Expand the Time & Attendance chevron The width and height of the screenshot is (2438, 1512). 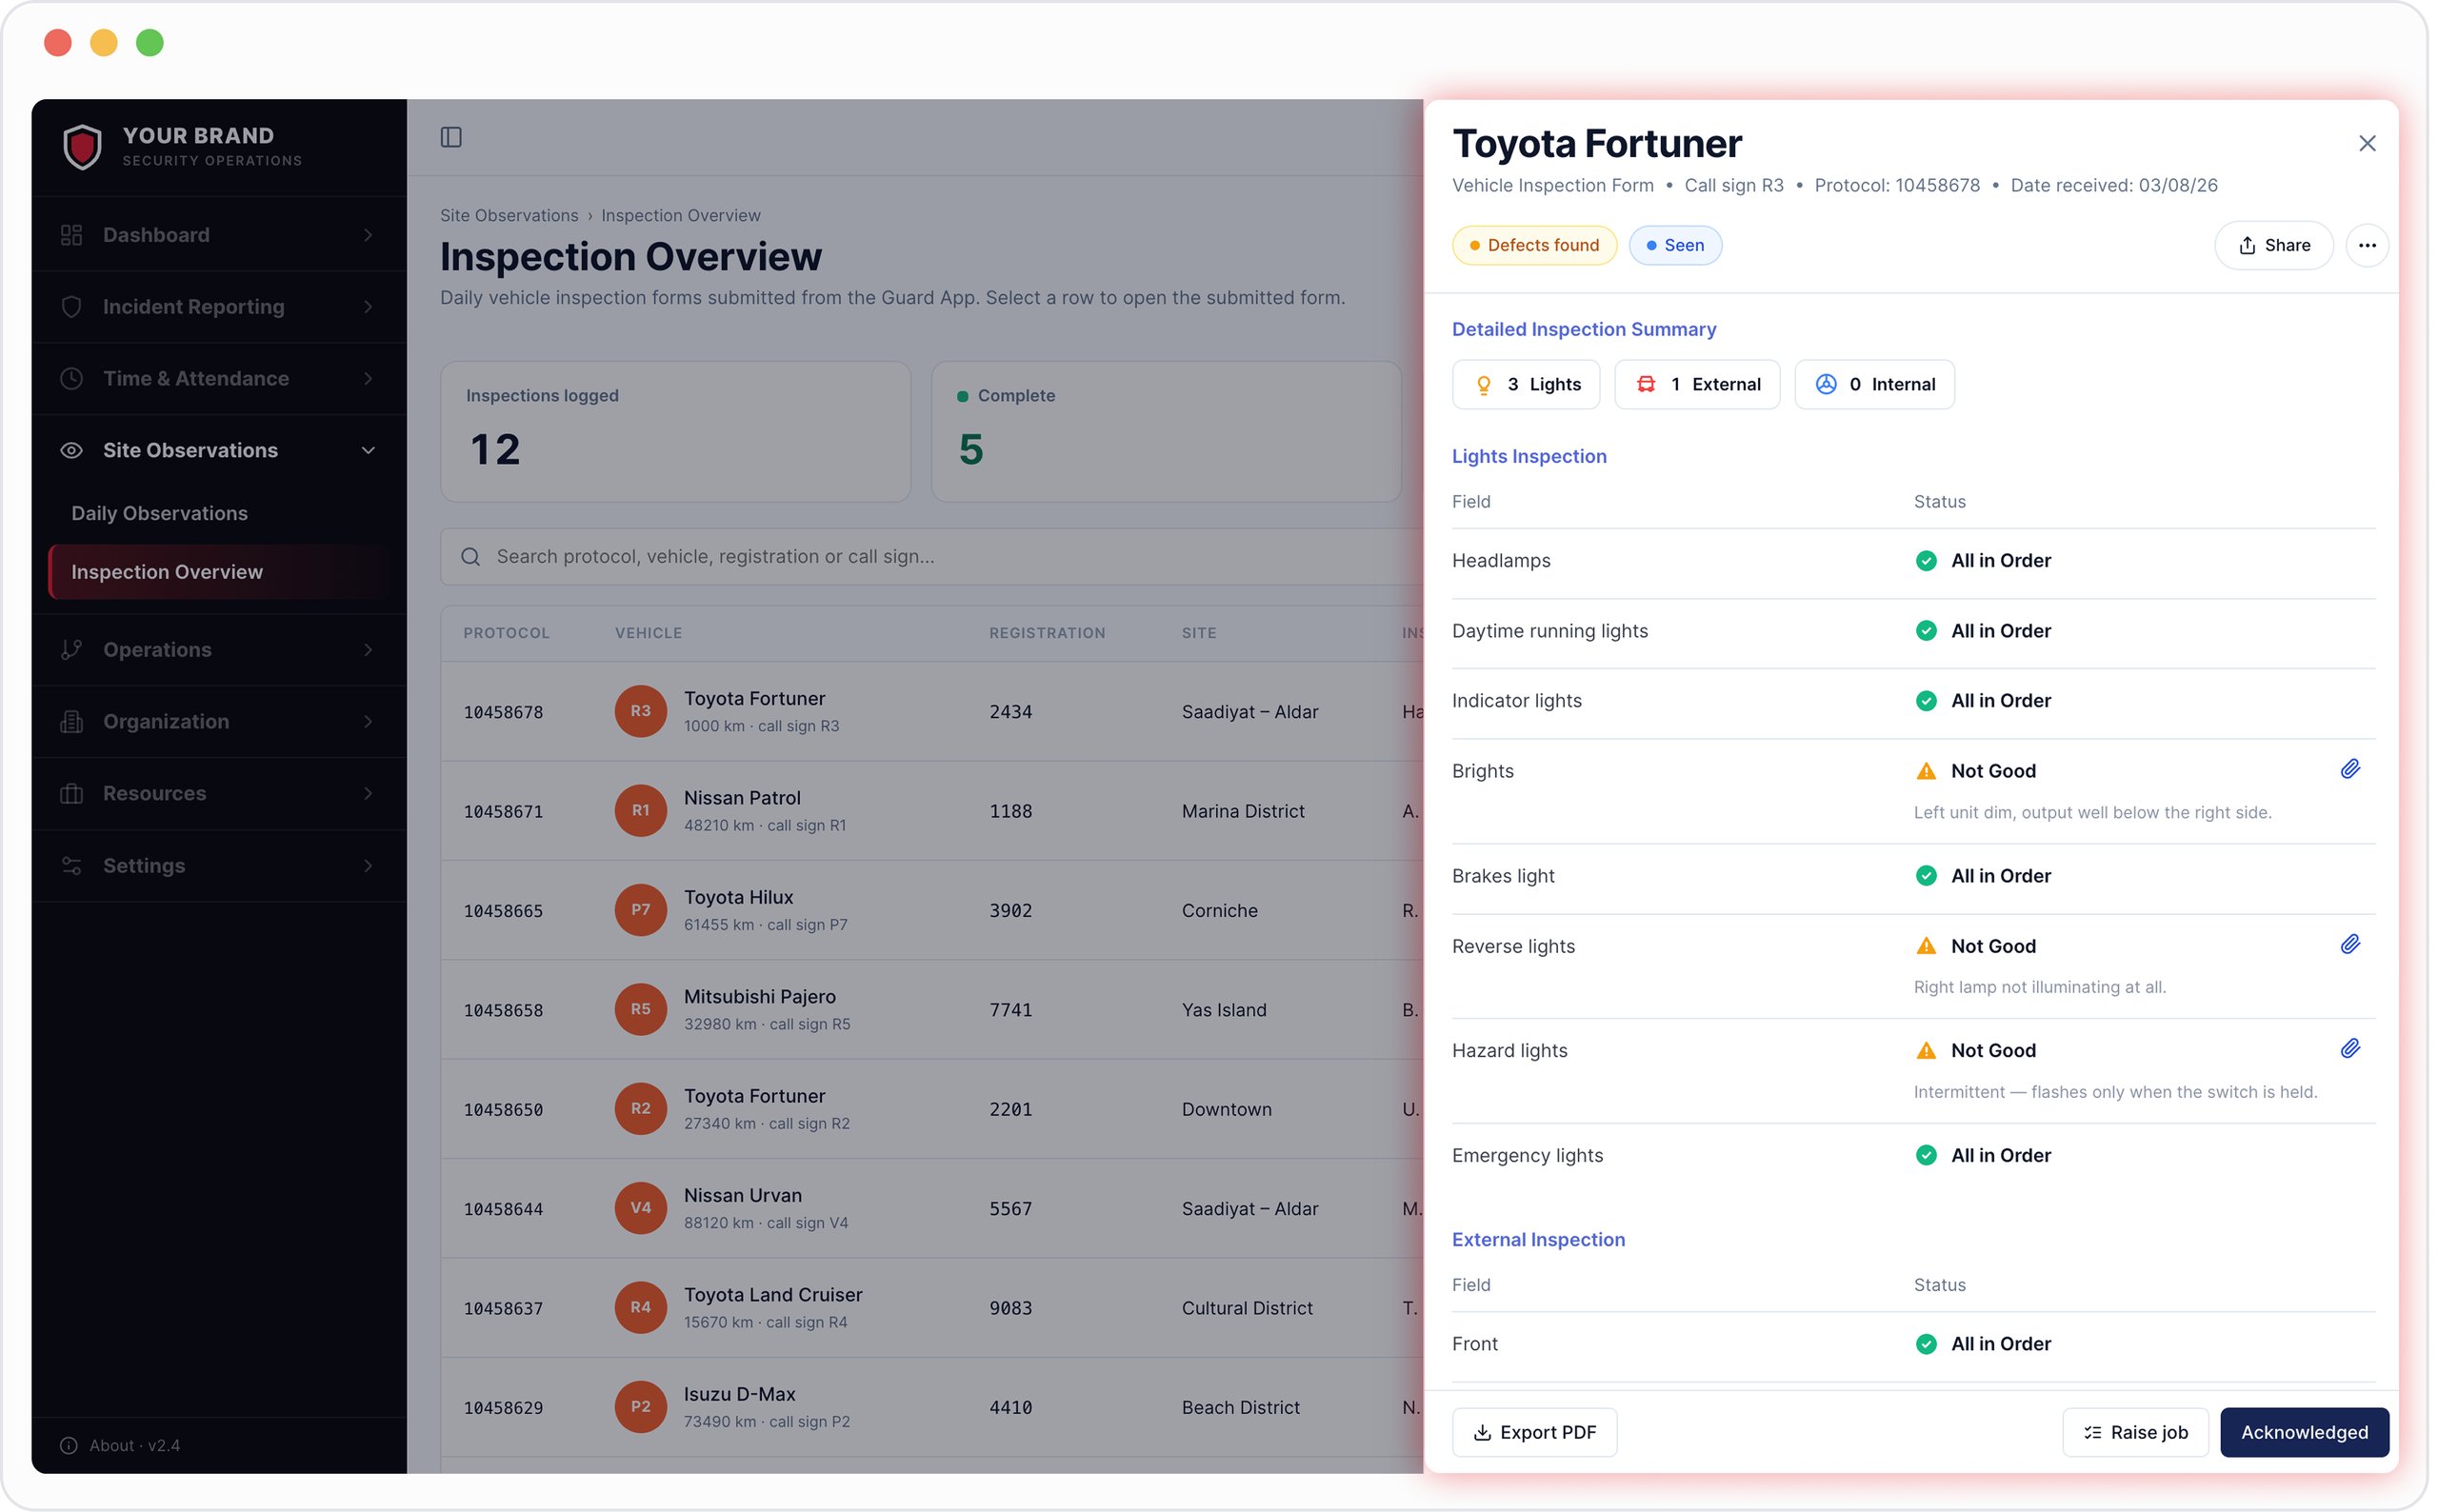[368, 379]
